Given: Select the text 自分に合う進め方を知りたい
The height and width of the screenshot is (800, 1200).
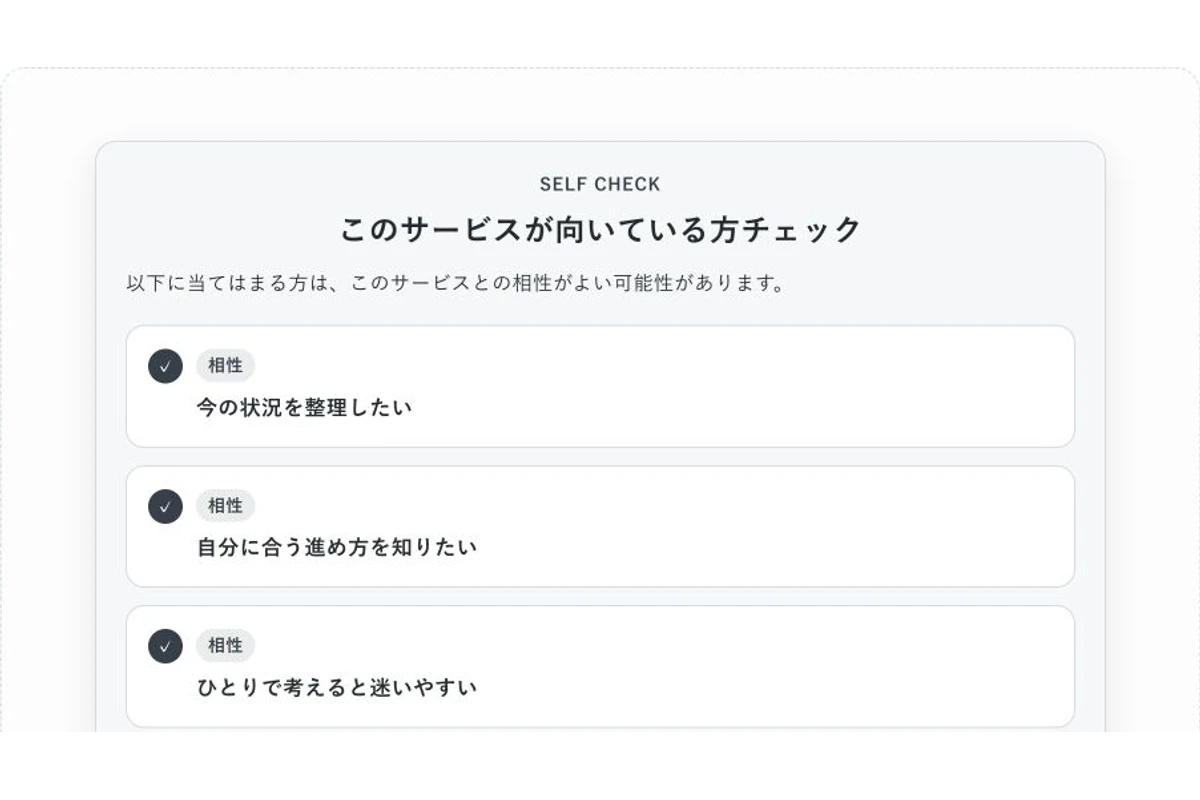Looking at the screenshot, I should coord(337,548).
